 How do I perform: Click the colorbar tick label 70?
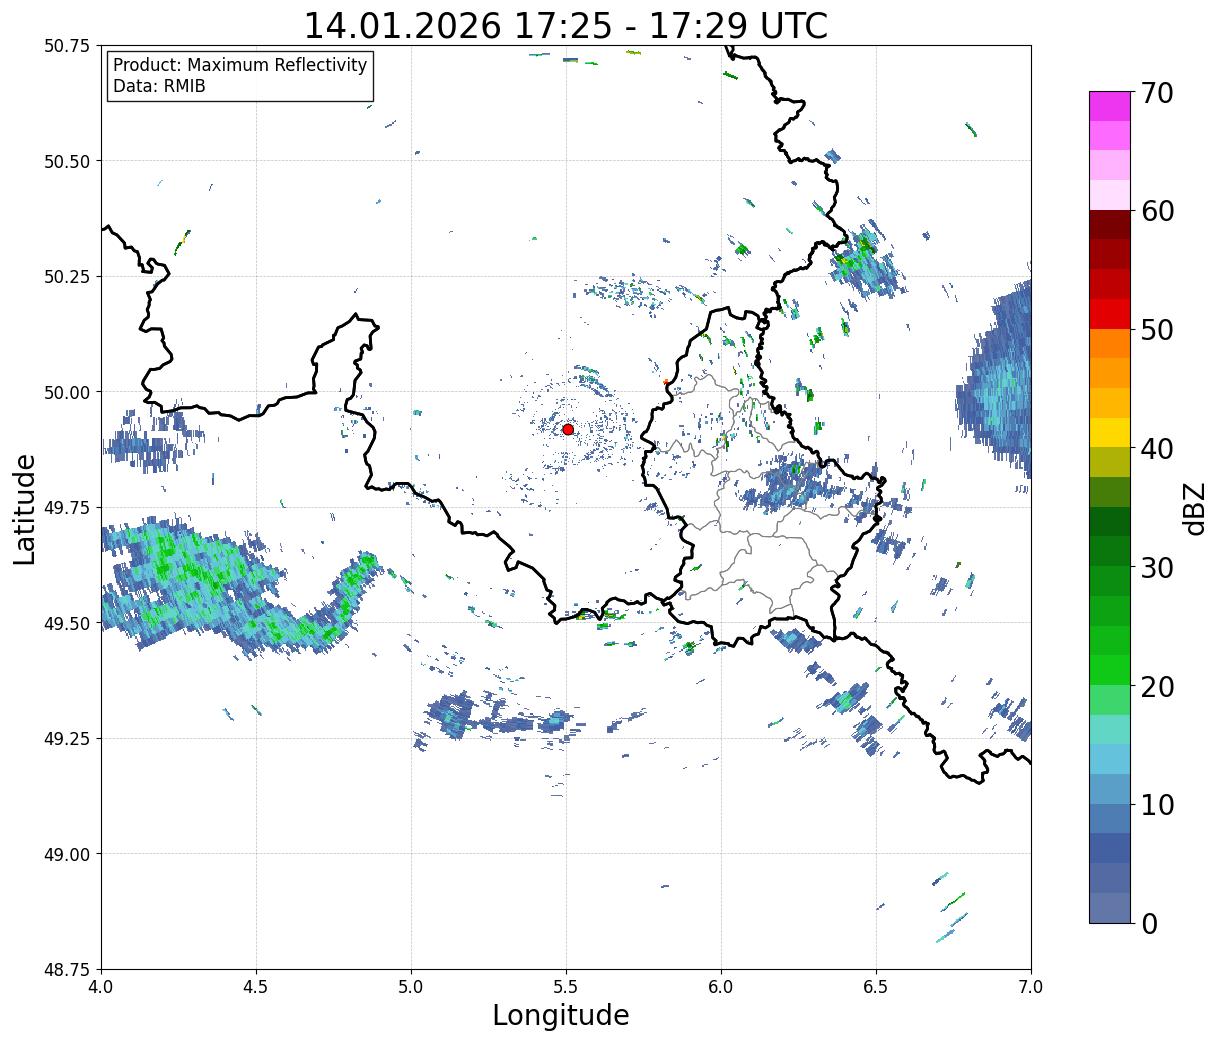(1157, 93)
